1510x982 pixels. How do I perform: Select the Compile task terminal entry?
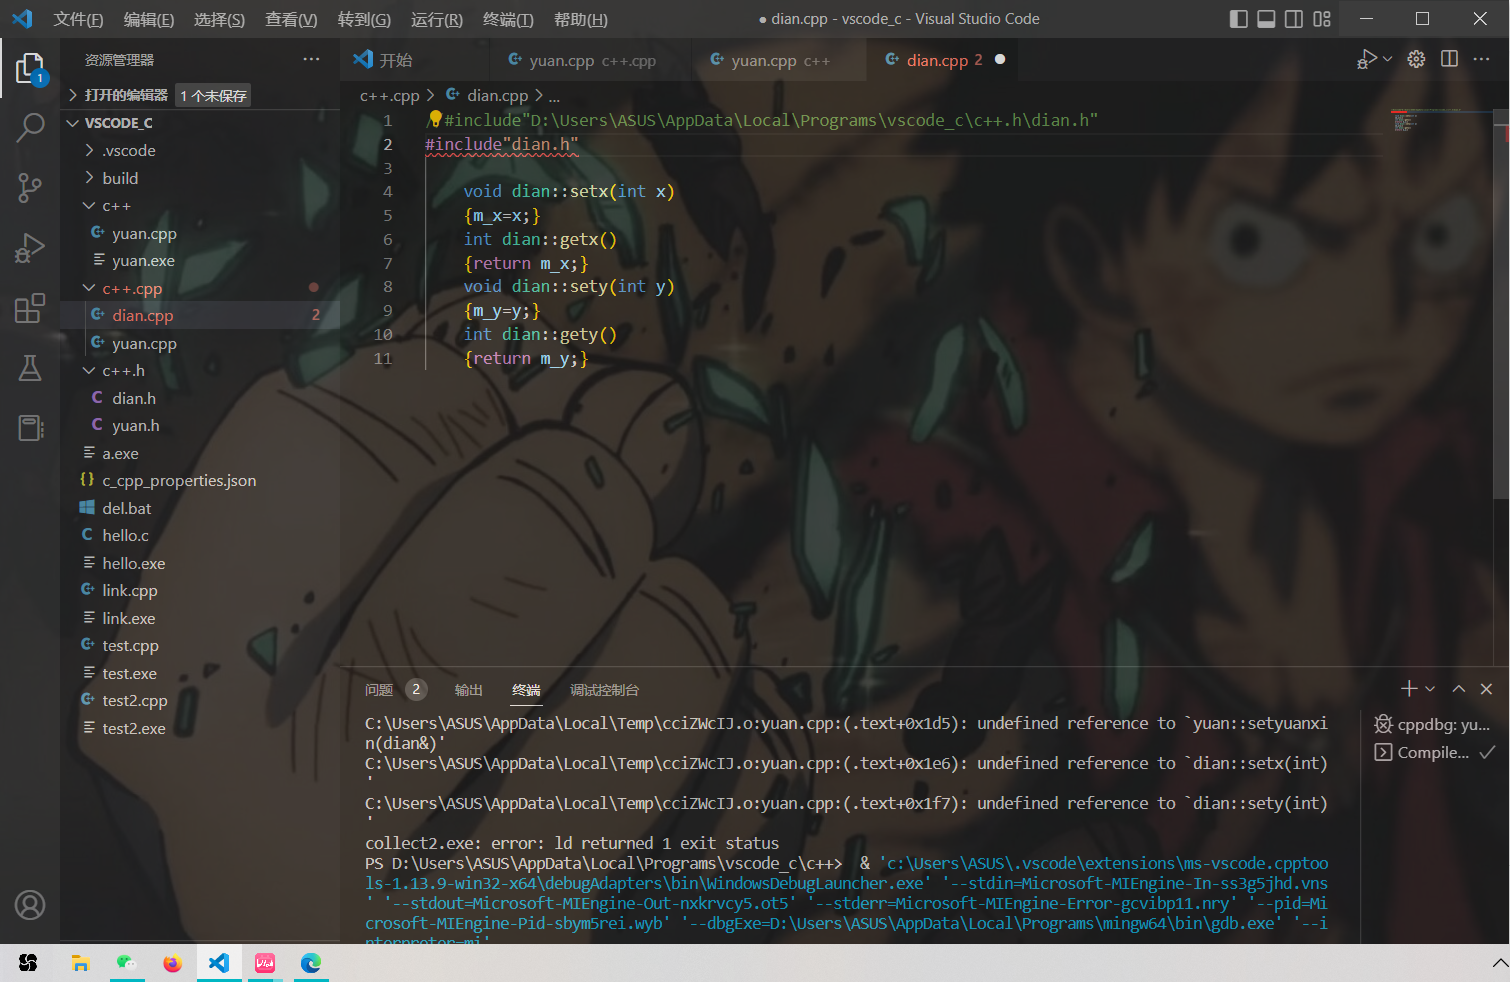(1433, 752)
